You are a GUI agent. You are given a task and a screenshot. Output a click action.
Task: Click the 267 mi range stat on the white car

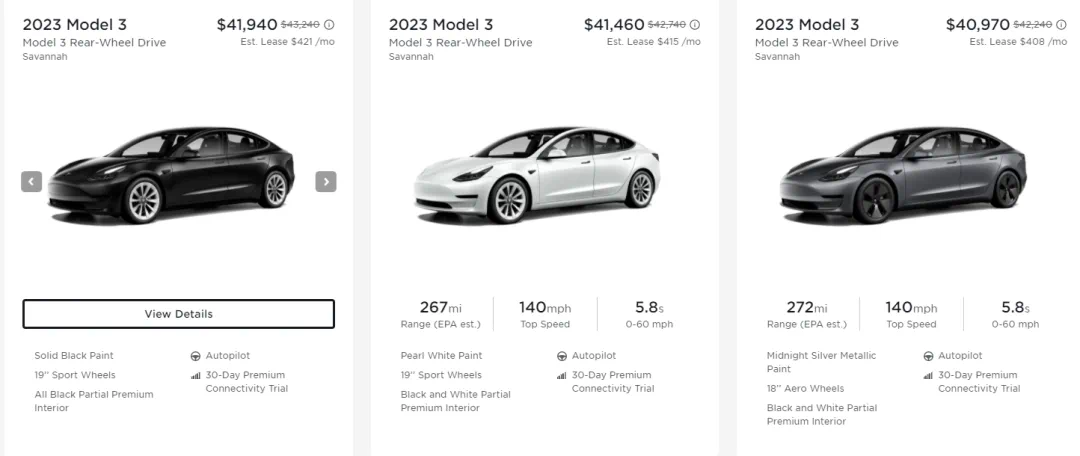tap(441, 314)
